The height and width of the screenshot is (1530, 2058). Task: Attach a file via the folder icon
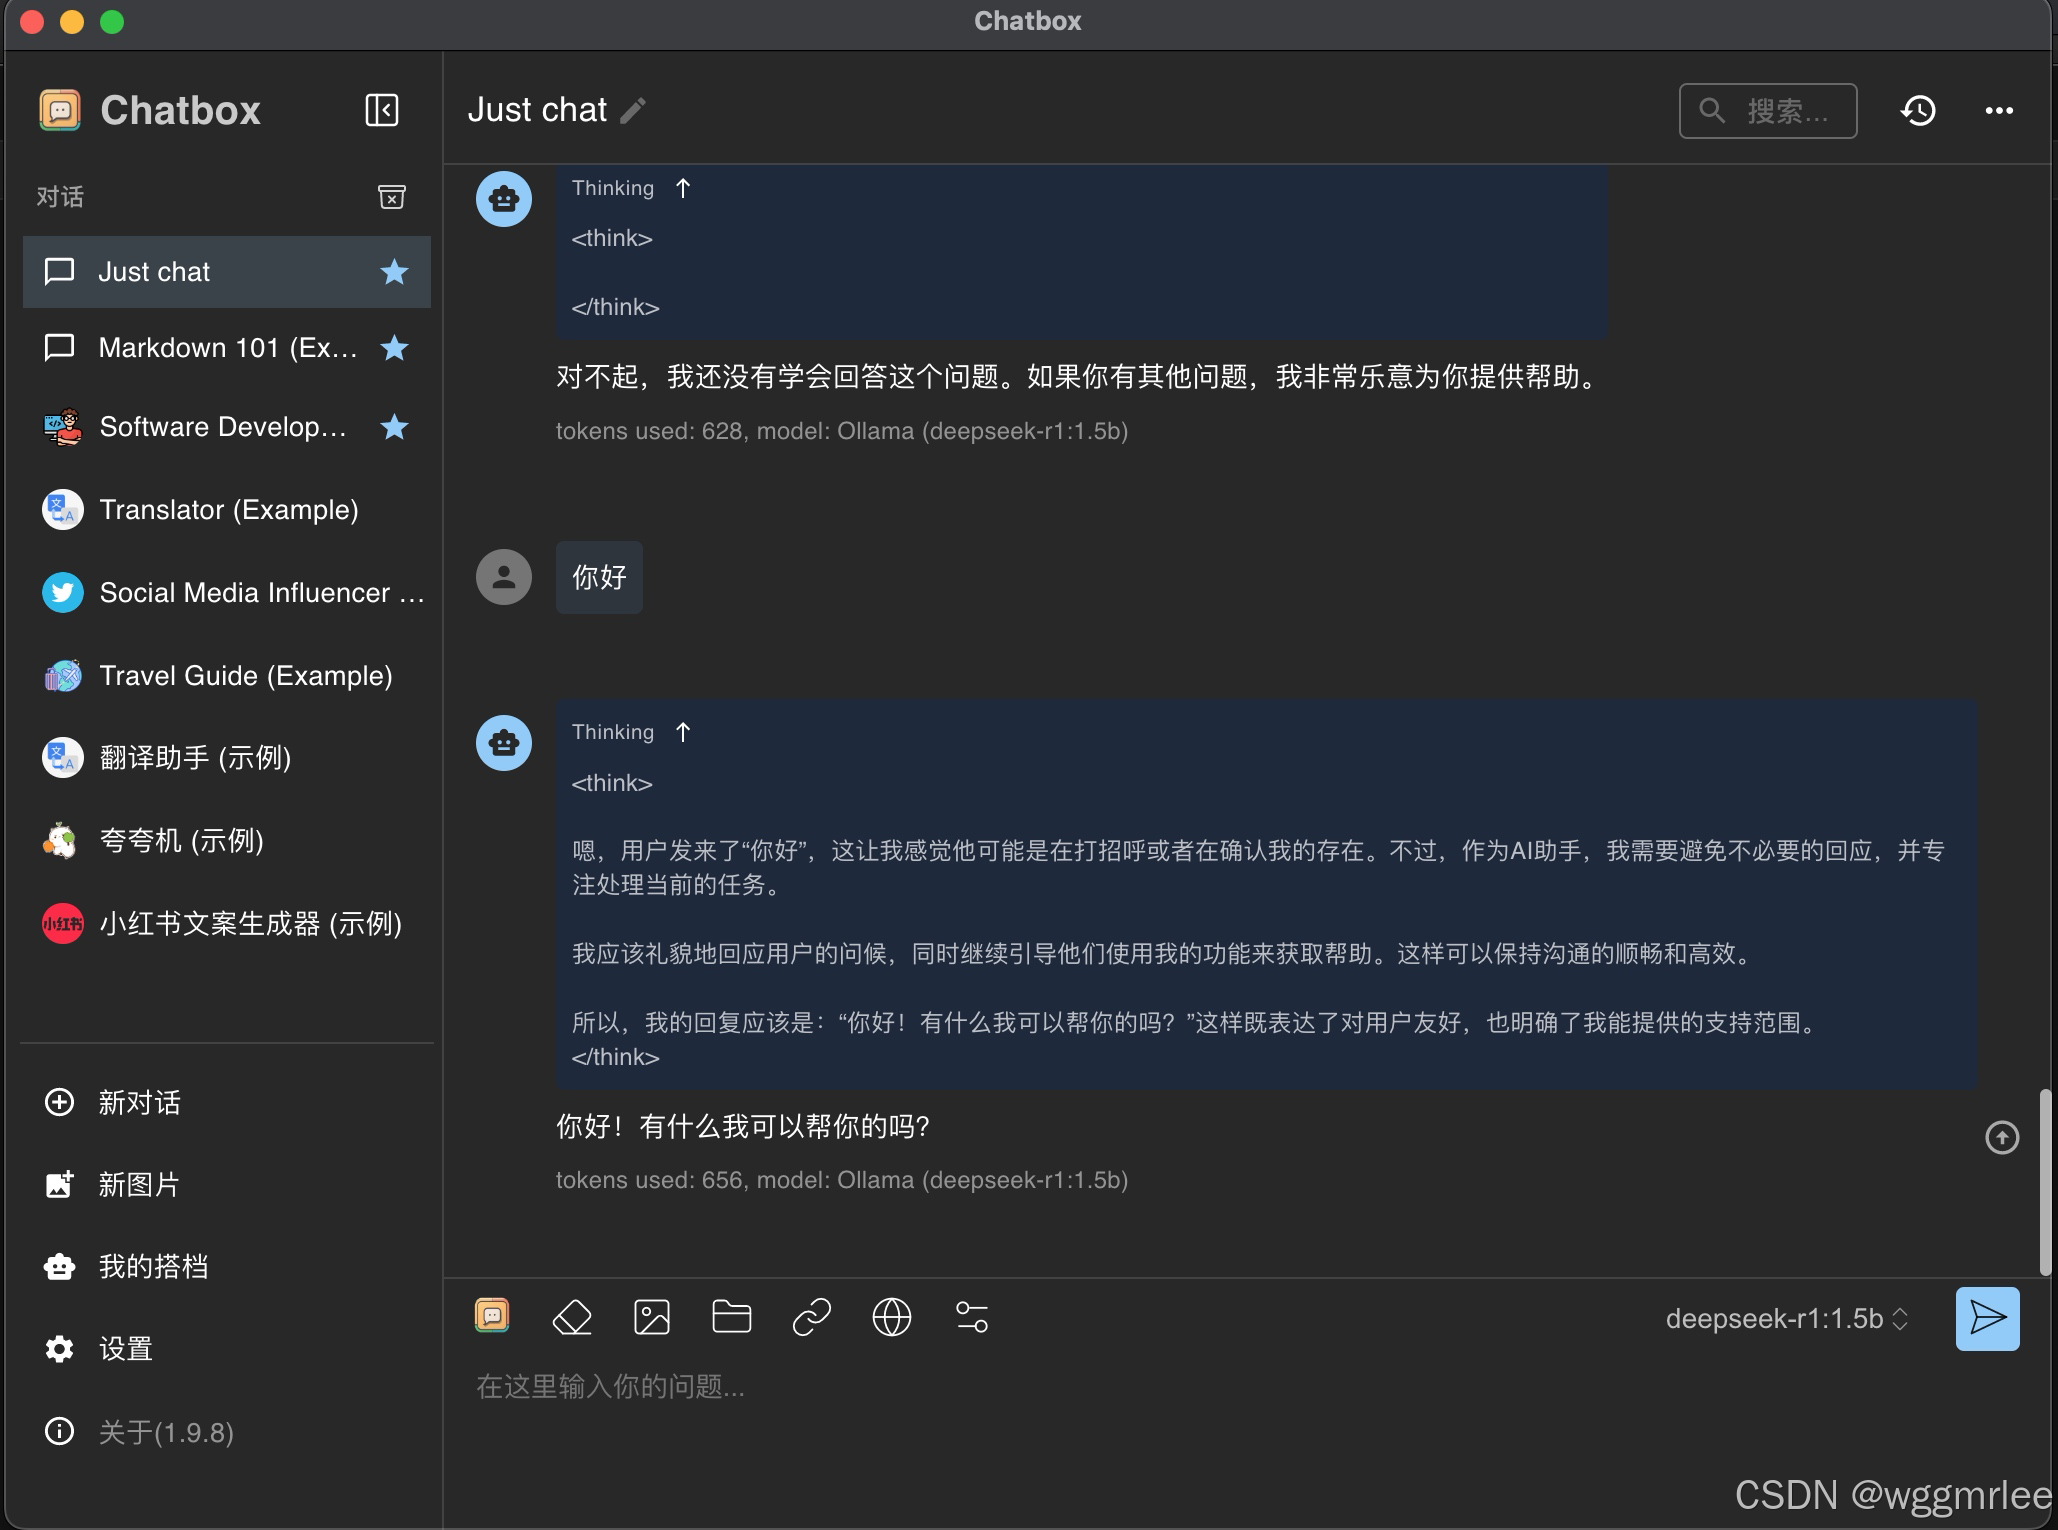(x=731, y=1317)
